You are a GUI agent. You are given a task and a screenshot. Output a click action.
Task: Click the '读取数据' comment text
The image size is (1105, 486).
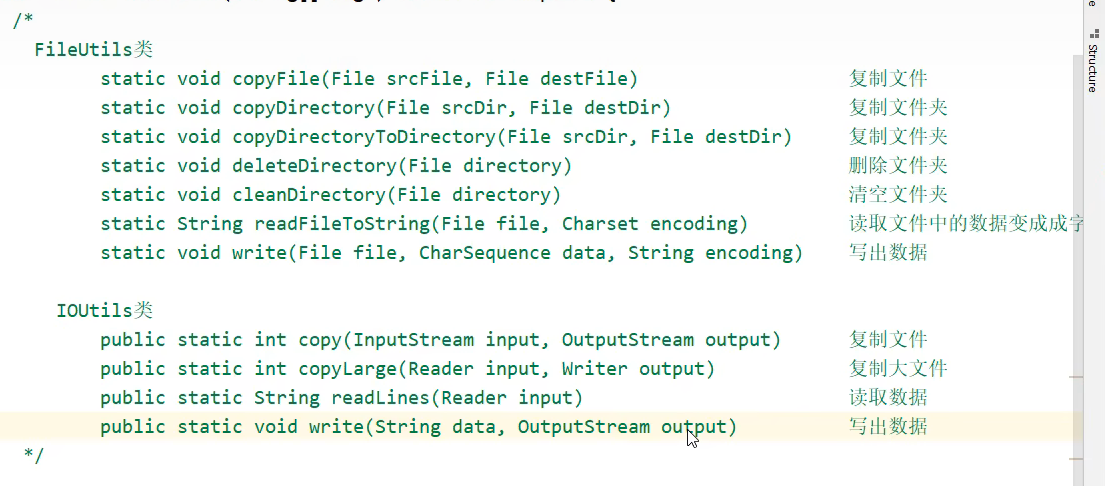click(x=888, y=399)
